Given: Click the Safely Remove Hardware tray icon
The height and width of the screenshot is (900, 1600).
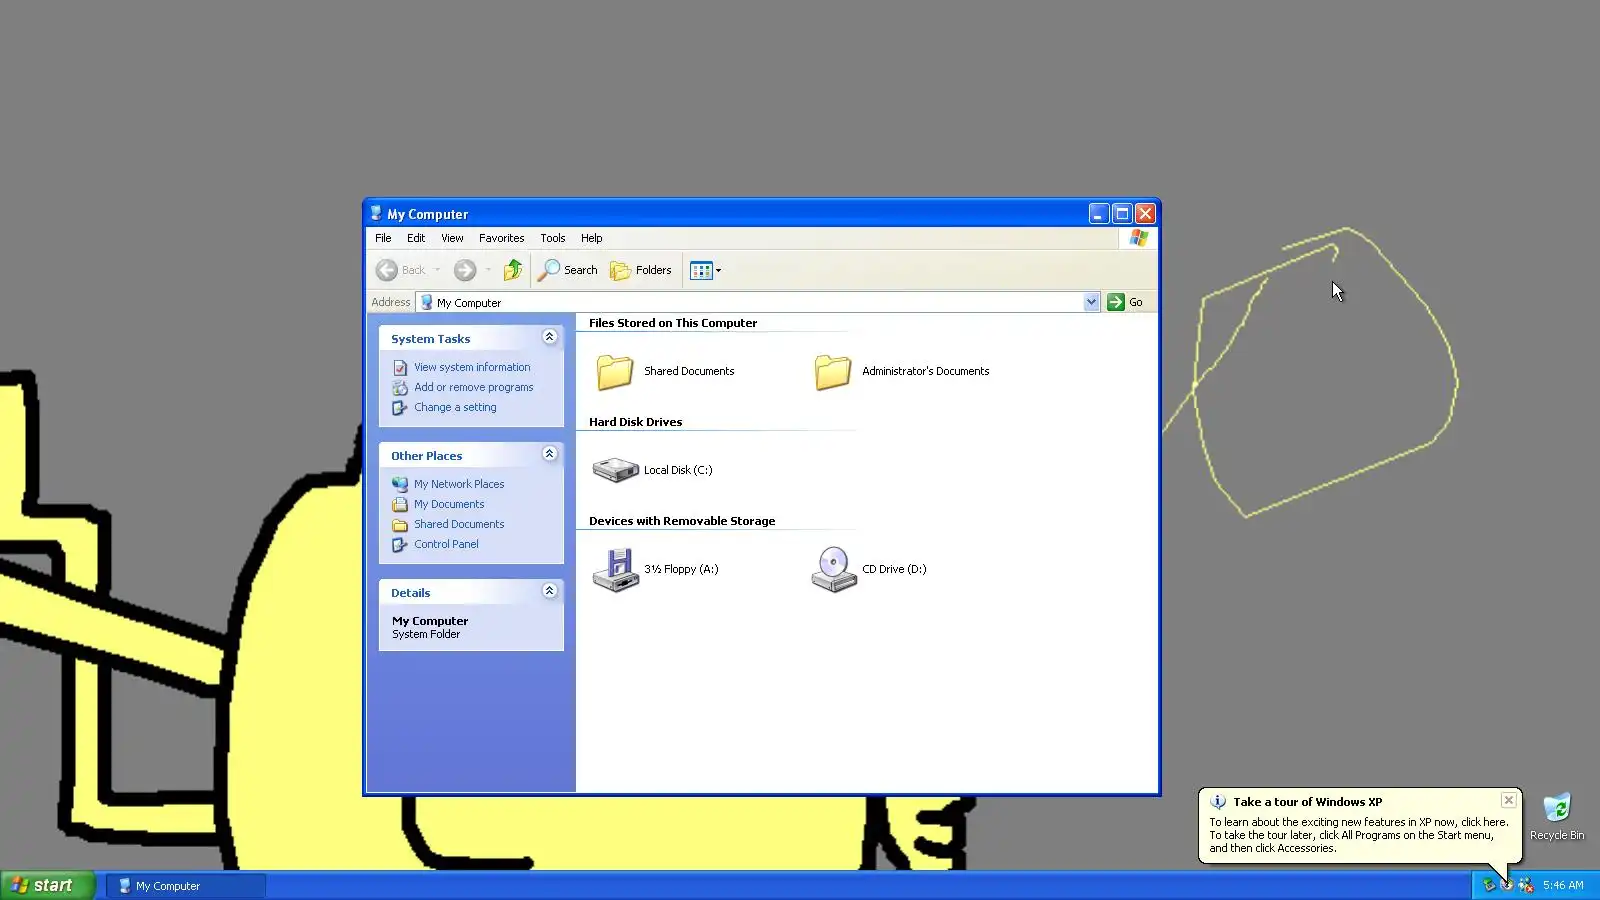Looking at the screenshot, I should [x=1489, y=885].
